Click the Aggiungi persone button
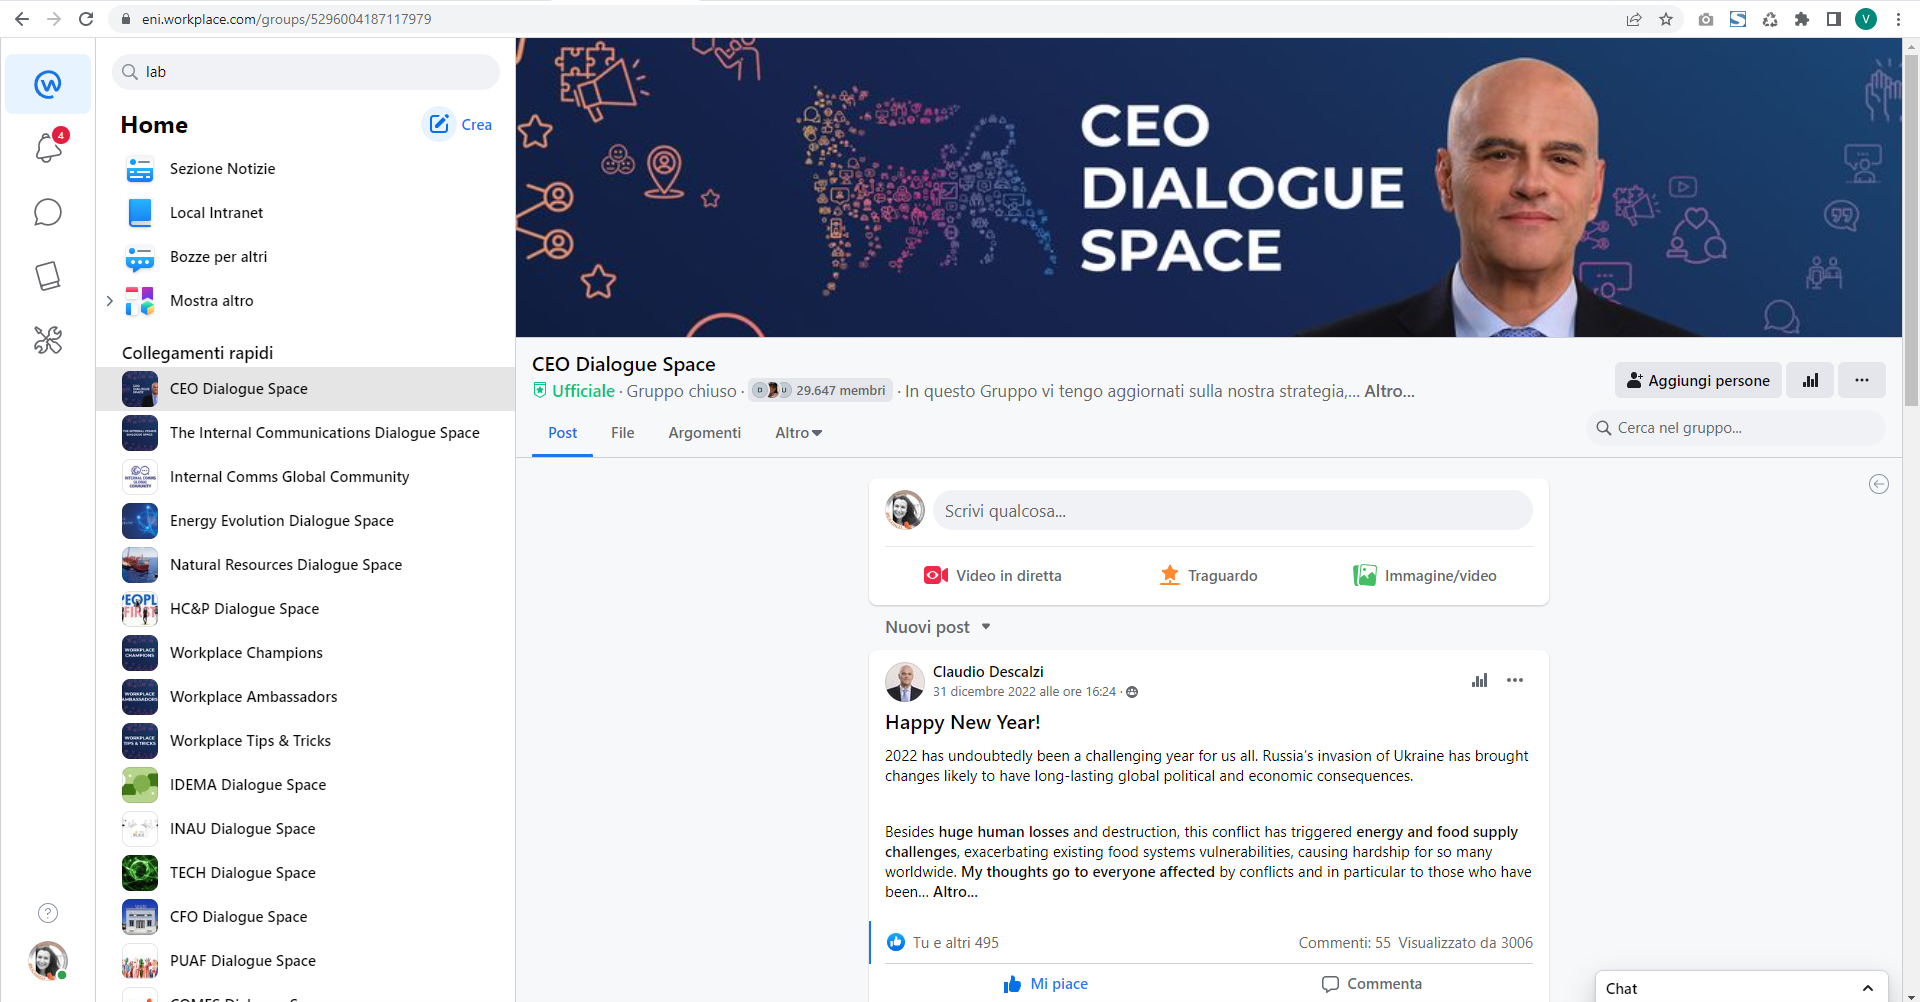 [x=1698, y=380]
